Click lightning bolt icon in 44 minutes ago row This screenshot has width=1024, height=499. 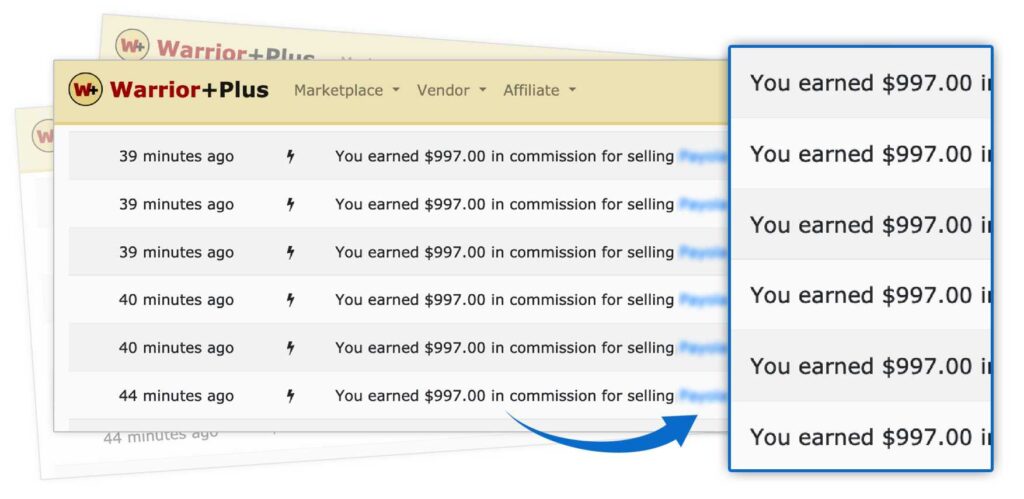coord(291,396)
